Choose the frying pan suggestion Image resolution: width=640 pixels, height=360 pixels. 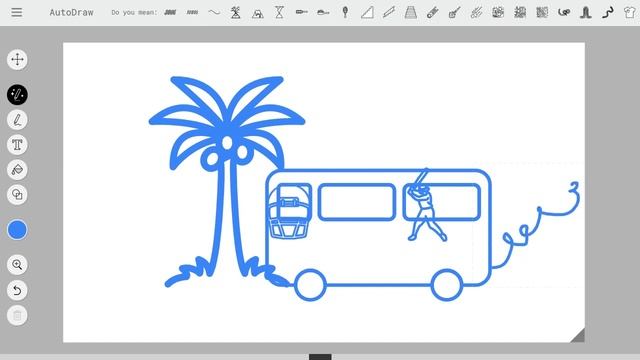(x=323, y=13)
